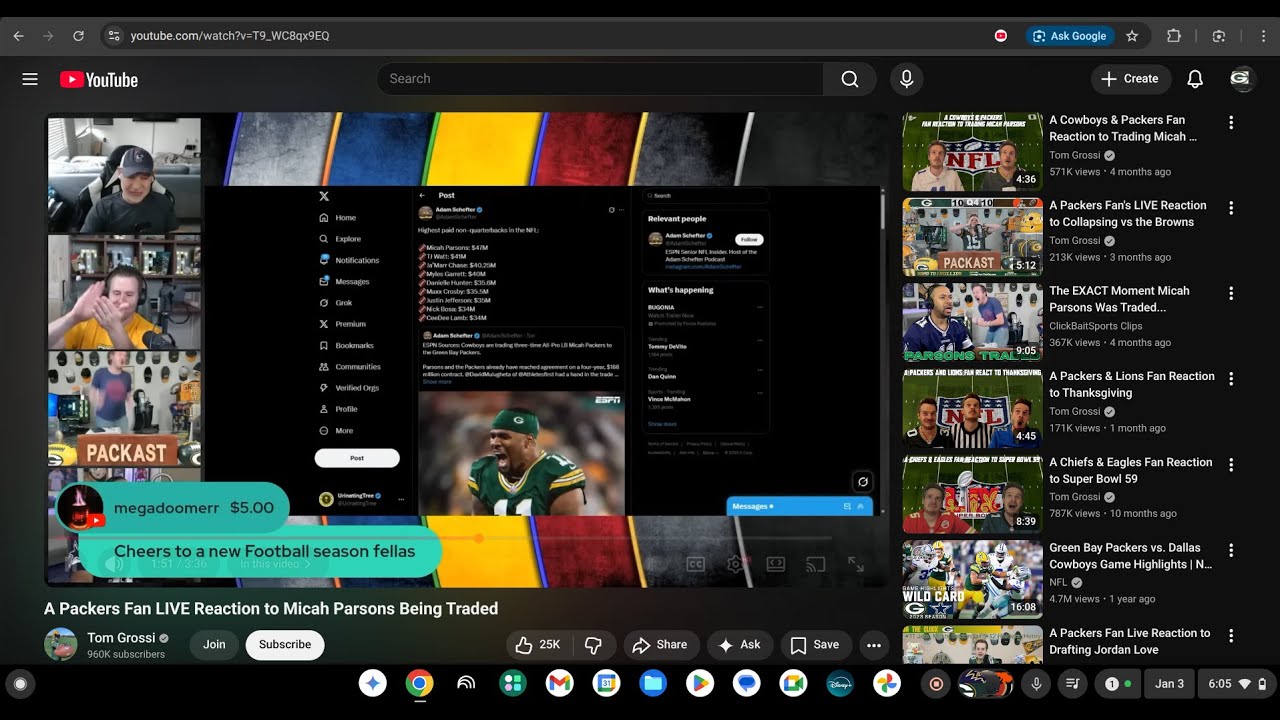Screen dimensions: 1280x720
Task: Open options for Drafting Jordan Love video
Action: pyautogui.click(x=1231, y=635)
